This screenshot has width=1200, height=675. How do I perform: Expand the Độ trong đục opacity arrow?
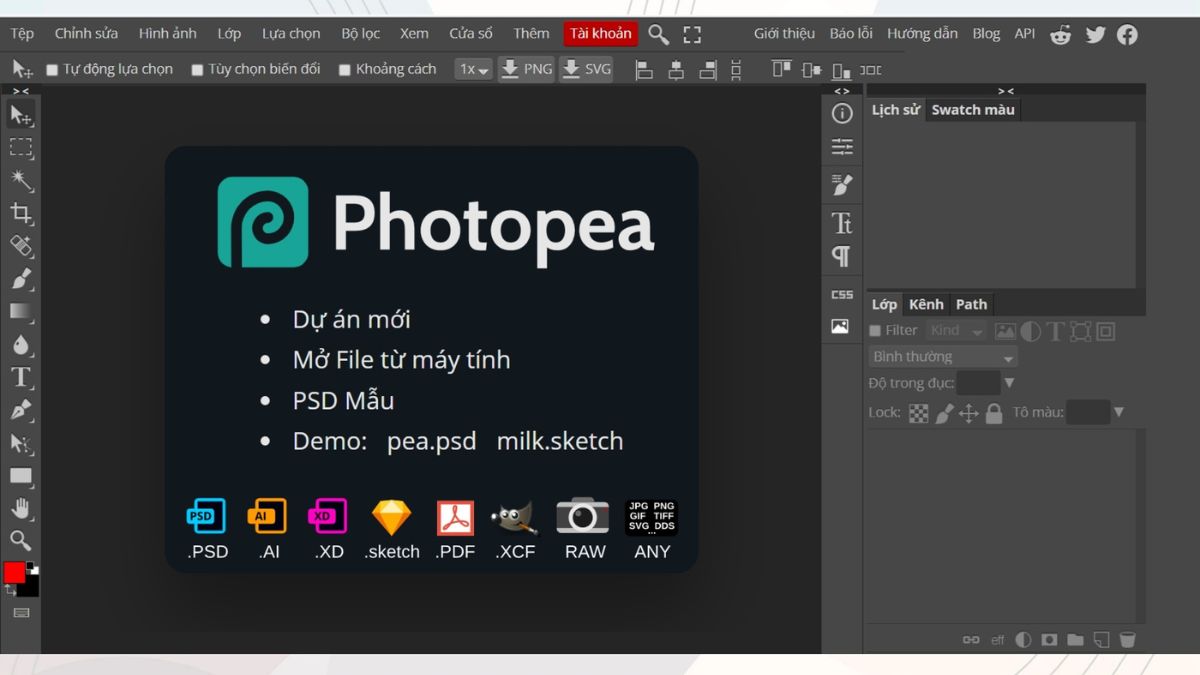pos(1009,383)
